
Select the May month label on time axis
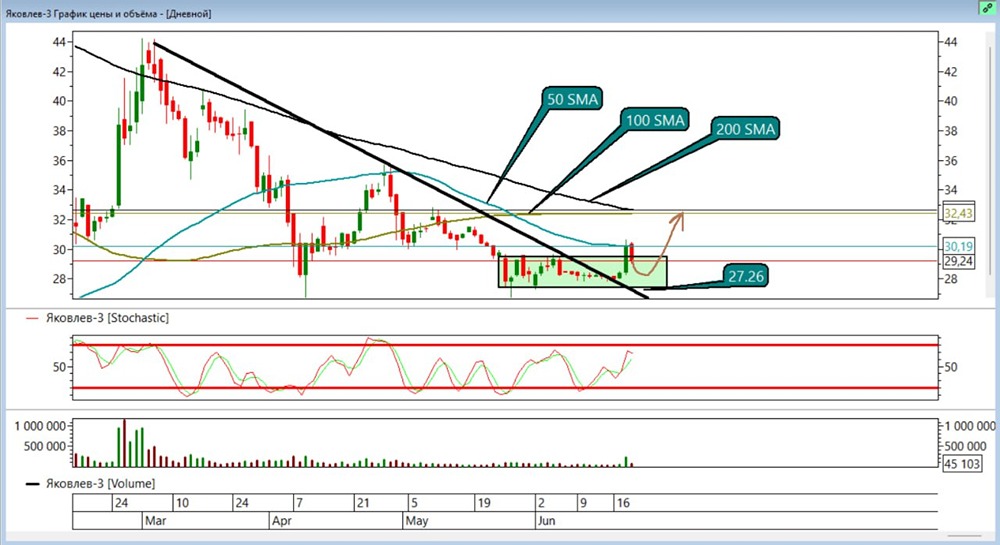(416, 521)
